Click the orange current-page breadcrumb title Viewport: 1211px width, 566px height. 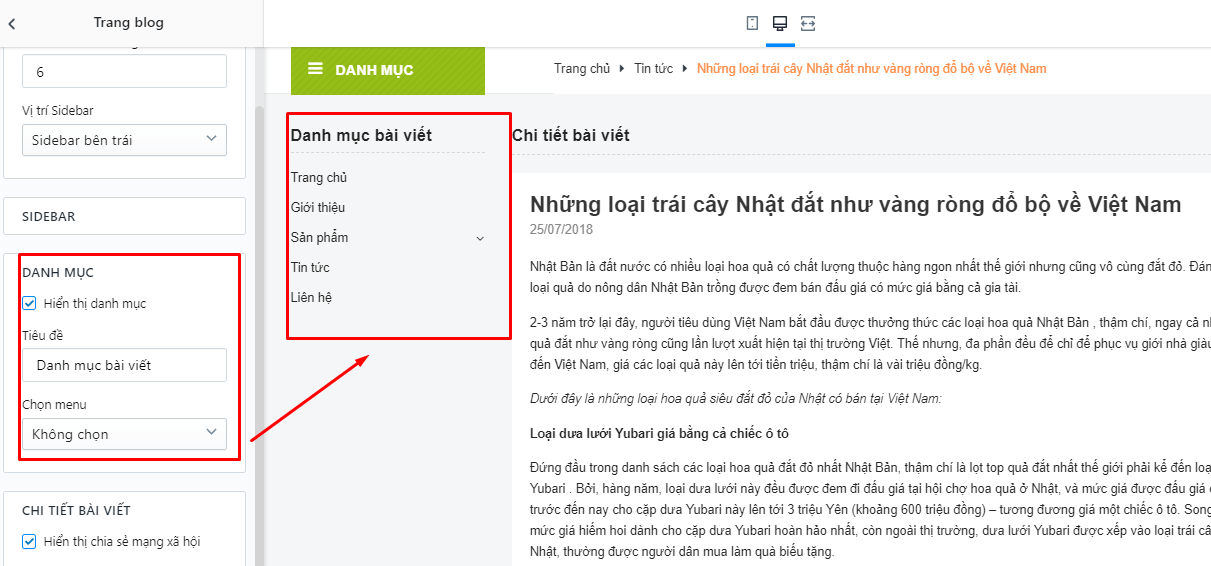[872, 68]
